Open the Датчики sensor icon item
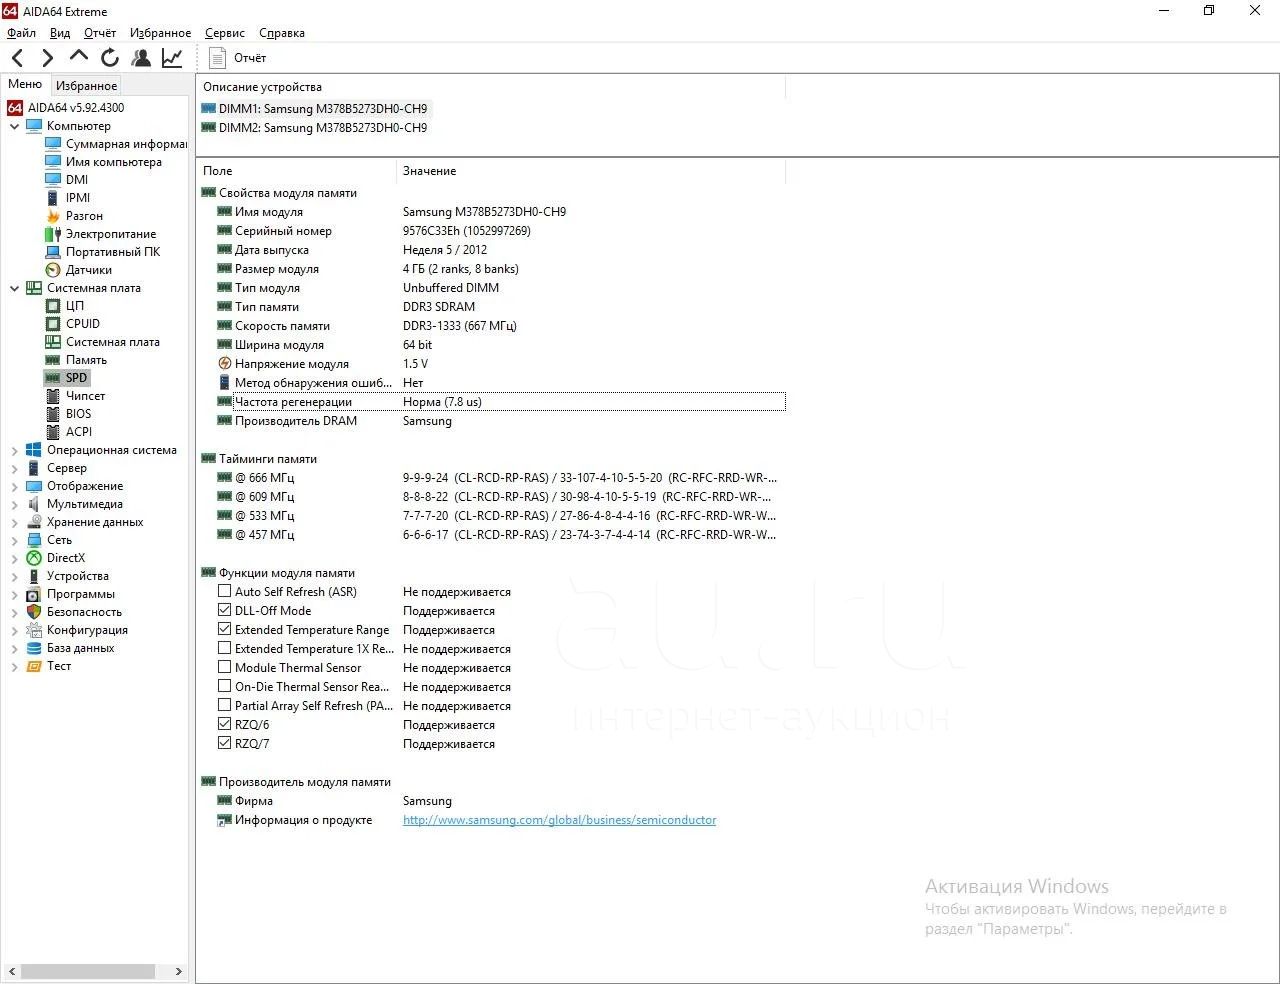 click(x=53, y=270)
